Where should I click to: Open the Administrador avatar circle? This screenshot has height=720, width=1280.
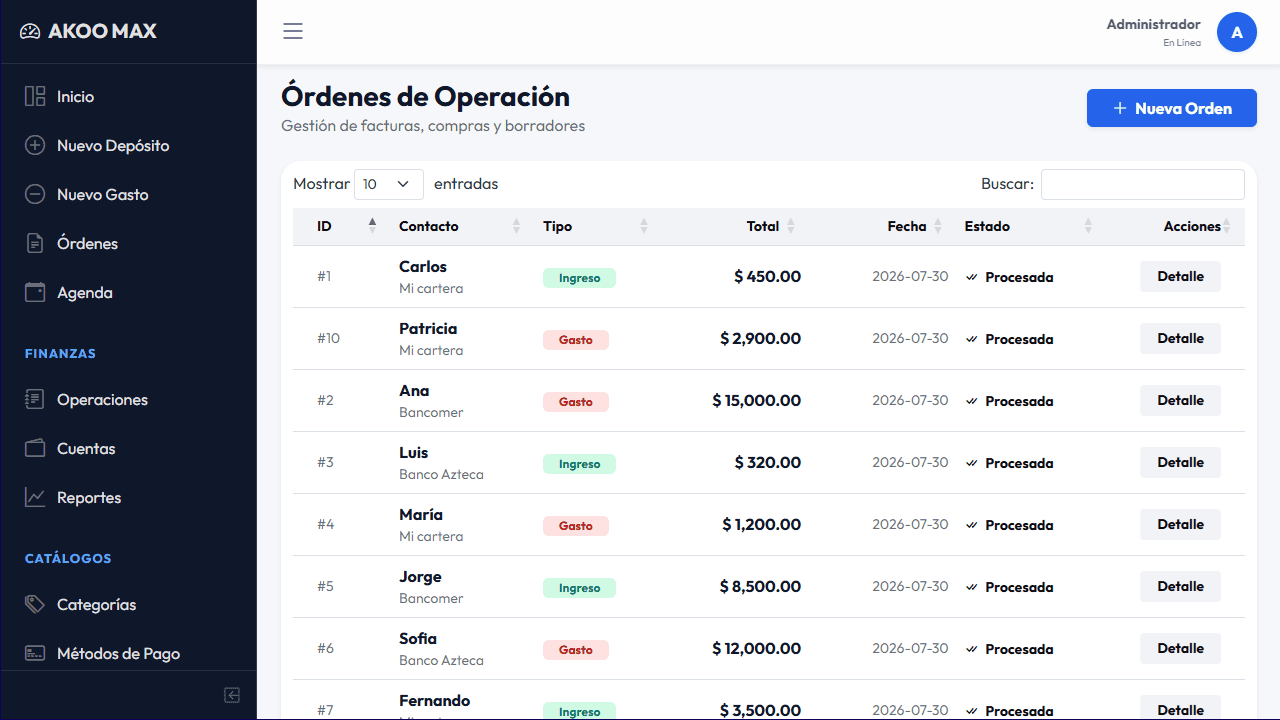point(1237,32)
